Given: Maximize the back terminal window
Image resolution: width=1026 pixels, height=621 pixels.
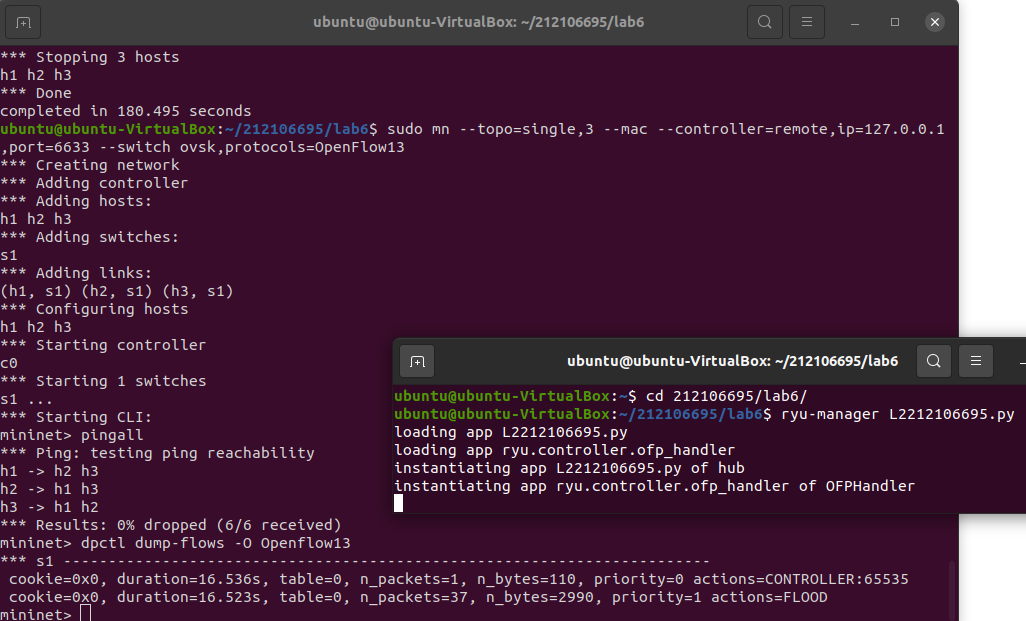Looking at the screenshot, I should tap(894, 22).
